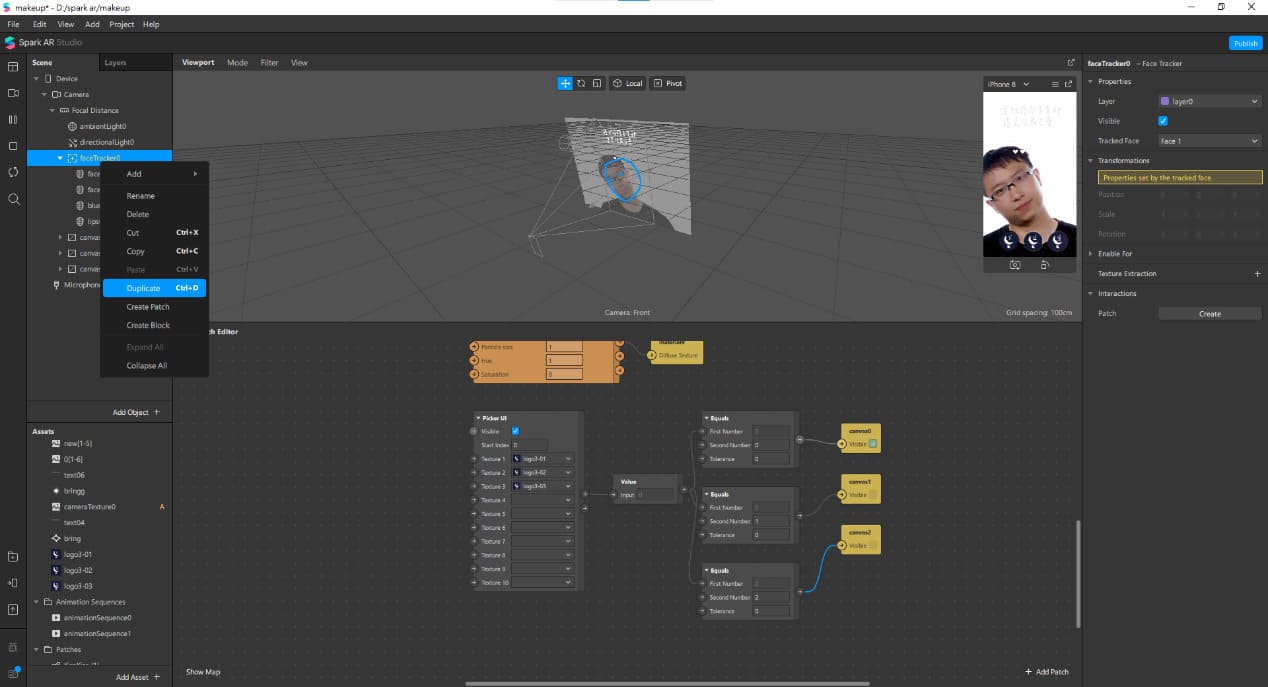Switch to the Layers tab
Viewport: 1268px width, 687px height.
click(116, 62)
